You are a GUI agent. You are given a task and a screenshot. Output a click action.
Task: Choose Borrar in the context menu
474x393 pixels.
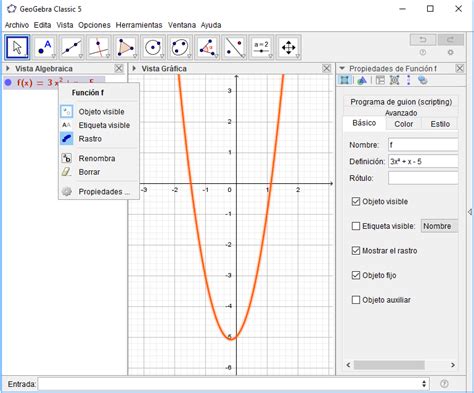coord(99,172)
